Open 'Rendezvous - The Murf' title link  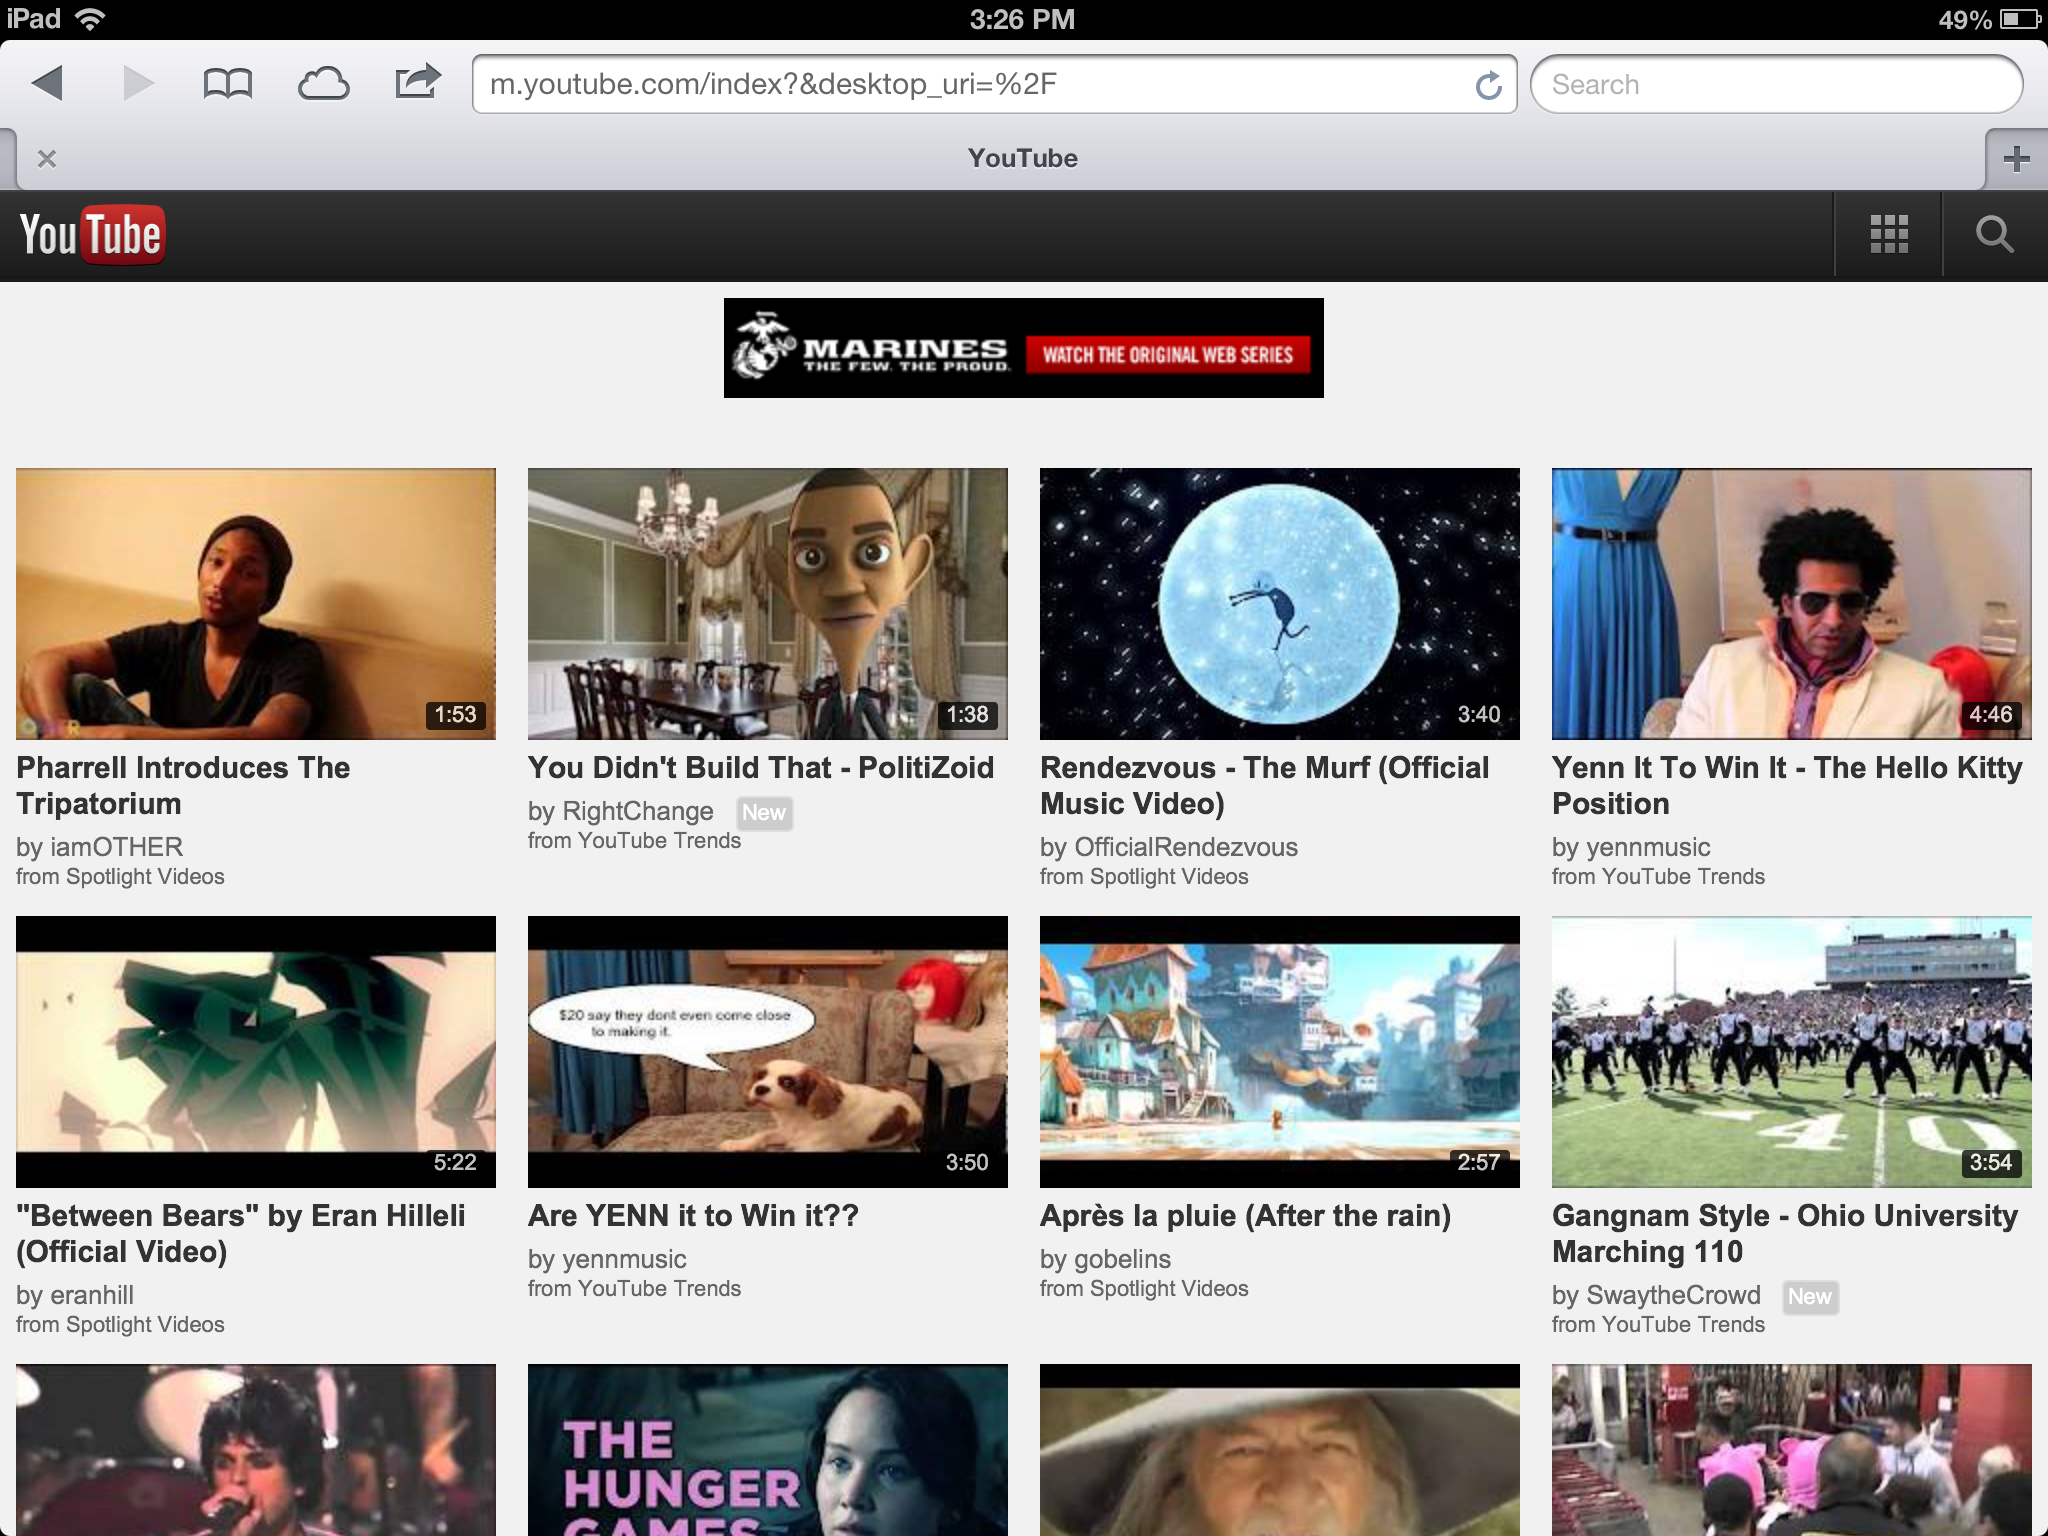coord(1264,786)
